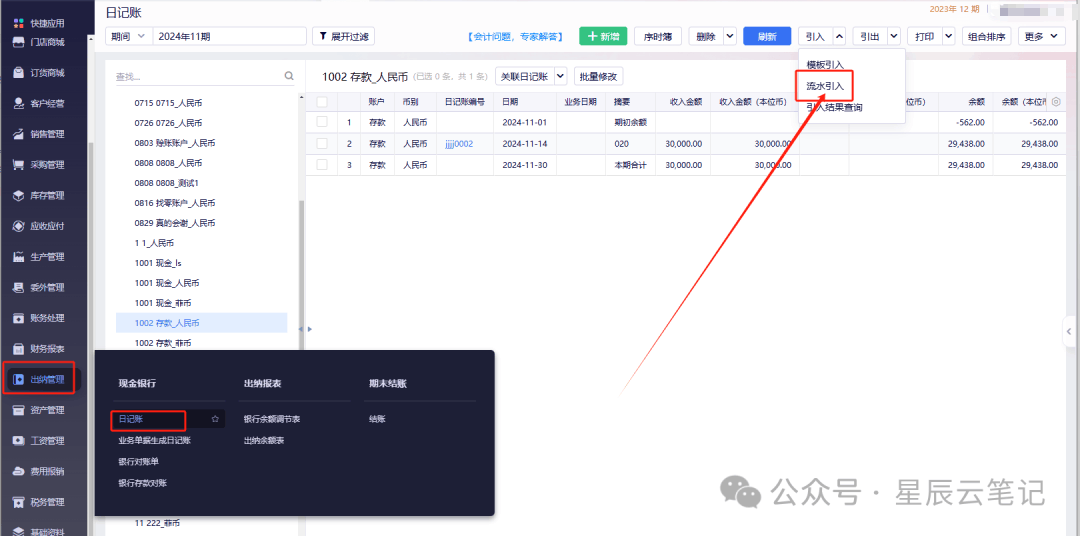Tick the select-all checkbox in table header
The width and height of the screenshot is (1080, 536).
click(322, 102)
